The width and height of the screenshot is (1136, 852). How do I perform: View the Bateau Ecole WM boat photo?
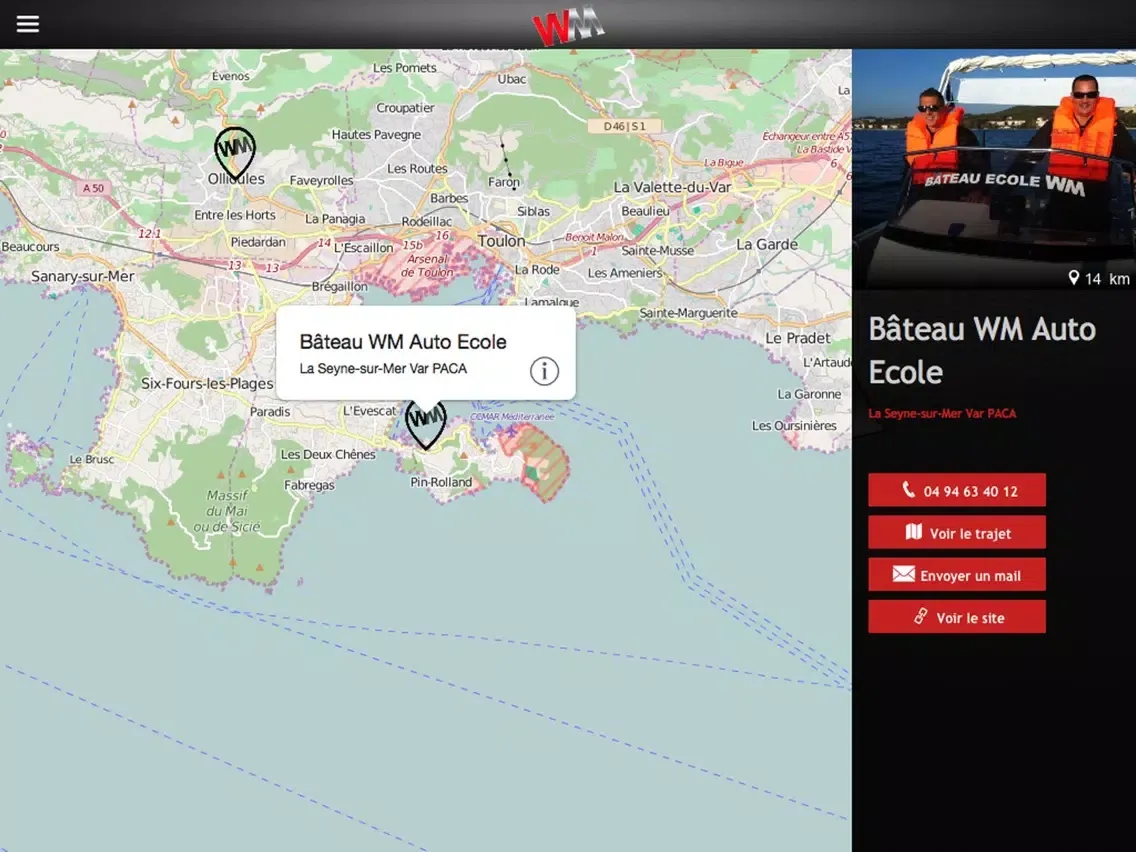[x=994, y=170]
